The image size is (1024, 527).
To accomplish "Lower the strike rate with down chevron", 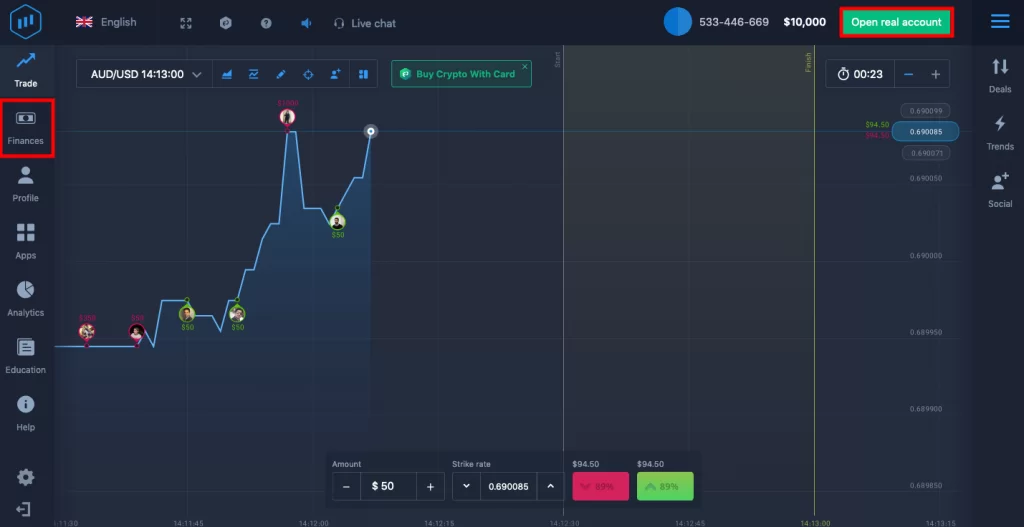I will 466,487.
